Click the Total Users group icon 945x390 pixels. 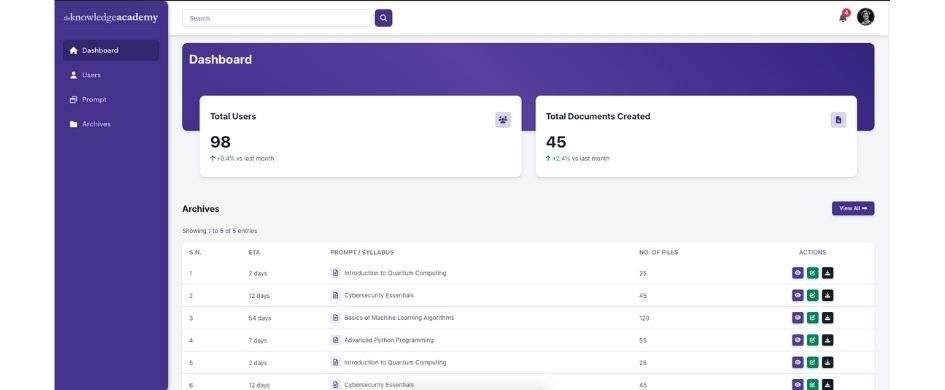[x=503, y=120]
